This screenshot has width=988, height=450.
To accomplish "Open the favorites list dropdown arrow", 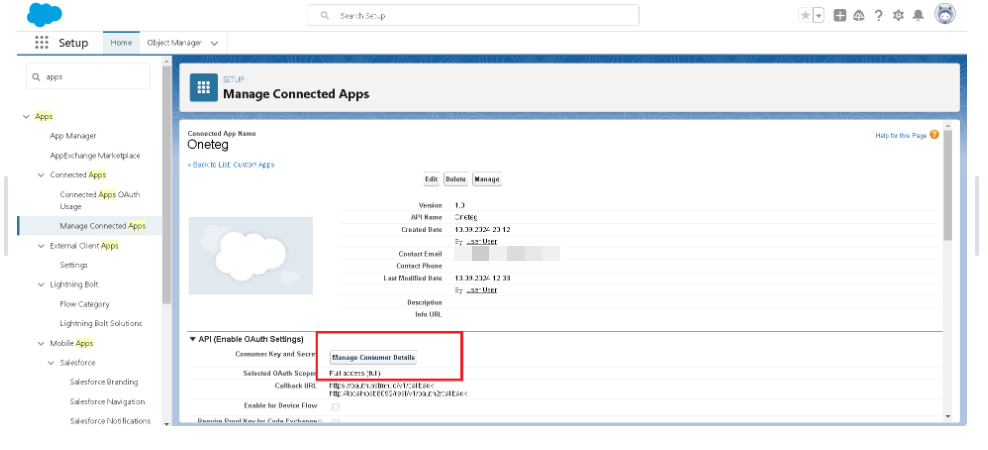I will pos(819,15).
